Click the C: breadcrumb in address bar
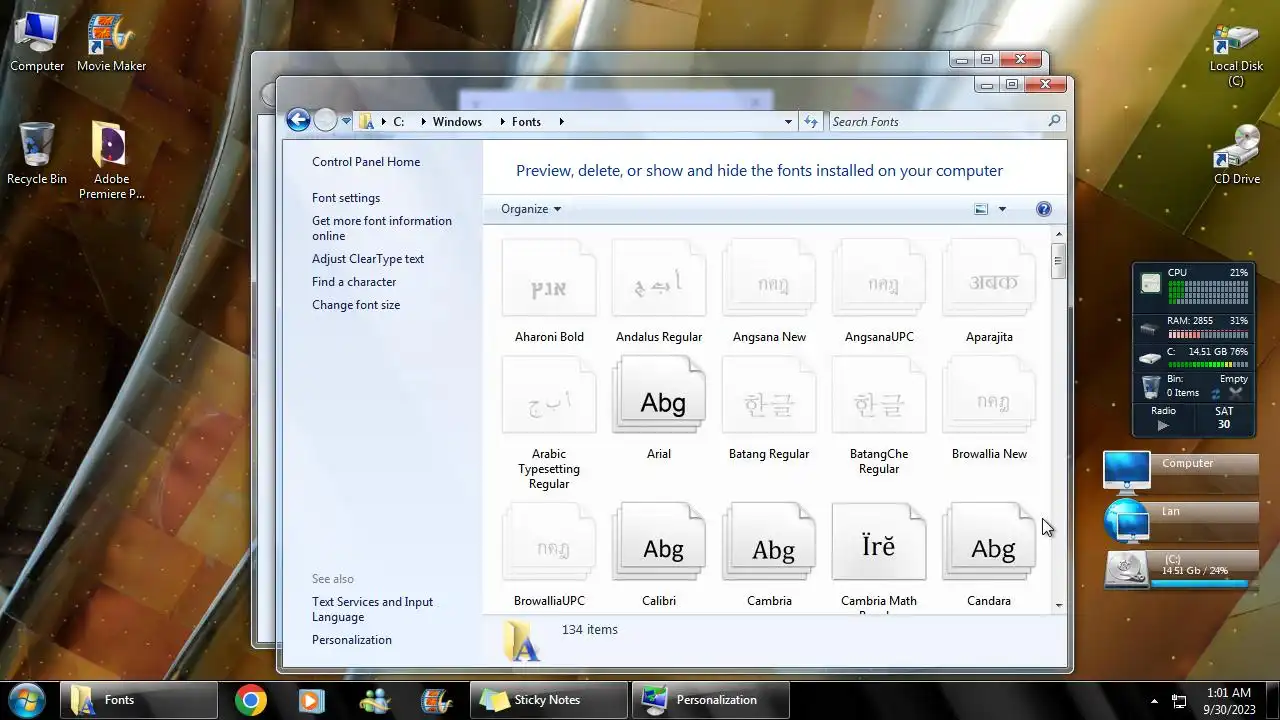This screenshot has width=1280, height=720. coord(398,122)
